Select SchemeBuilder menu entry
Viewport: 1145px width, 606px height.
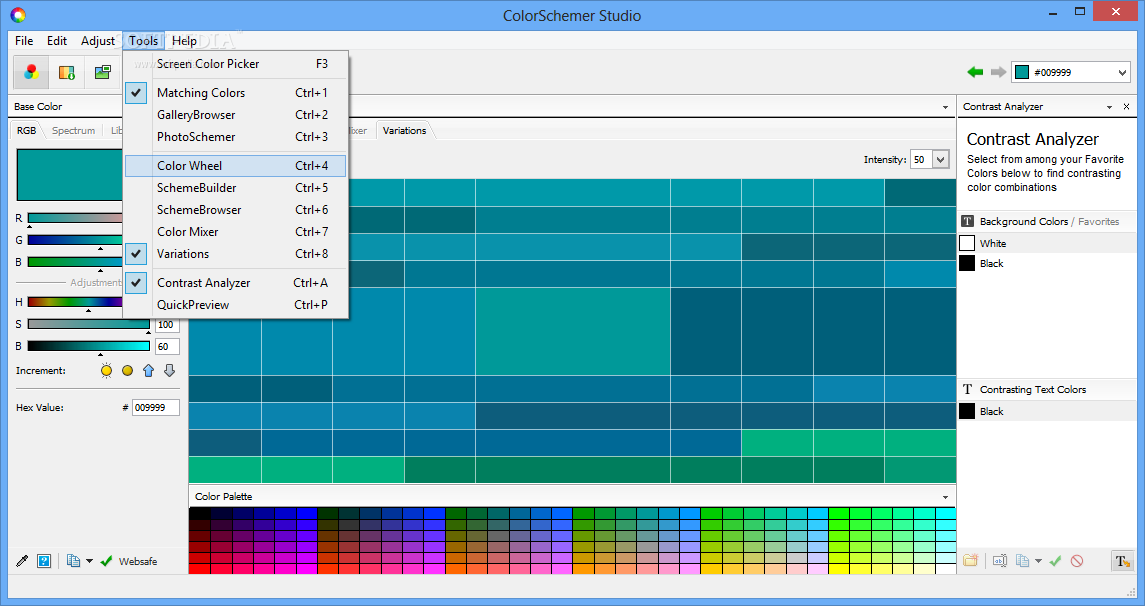[x=235, y=188]
